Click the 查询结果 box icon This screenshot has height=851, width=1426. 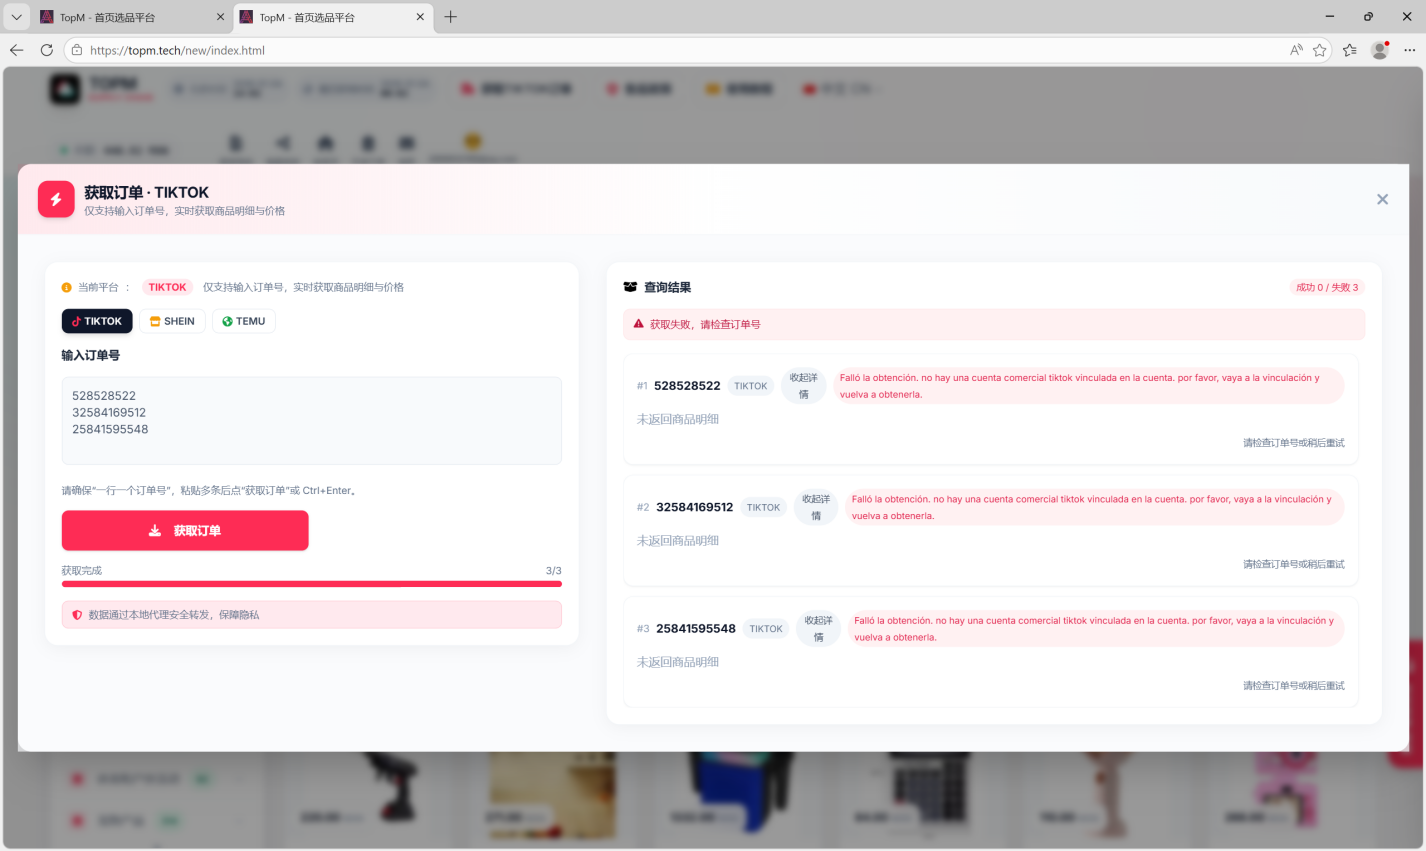click(630, 287)
